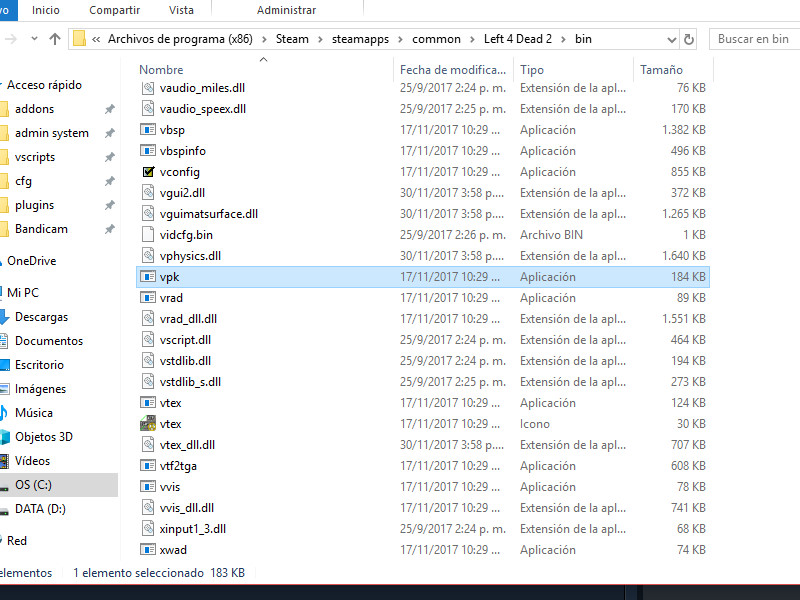The height and width of the screenshot is (600, 800).
Task: Select OneDrive in navigation pane
Action: 31,261
